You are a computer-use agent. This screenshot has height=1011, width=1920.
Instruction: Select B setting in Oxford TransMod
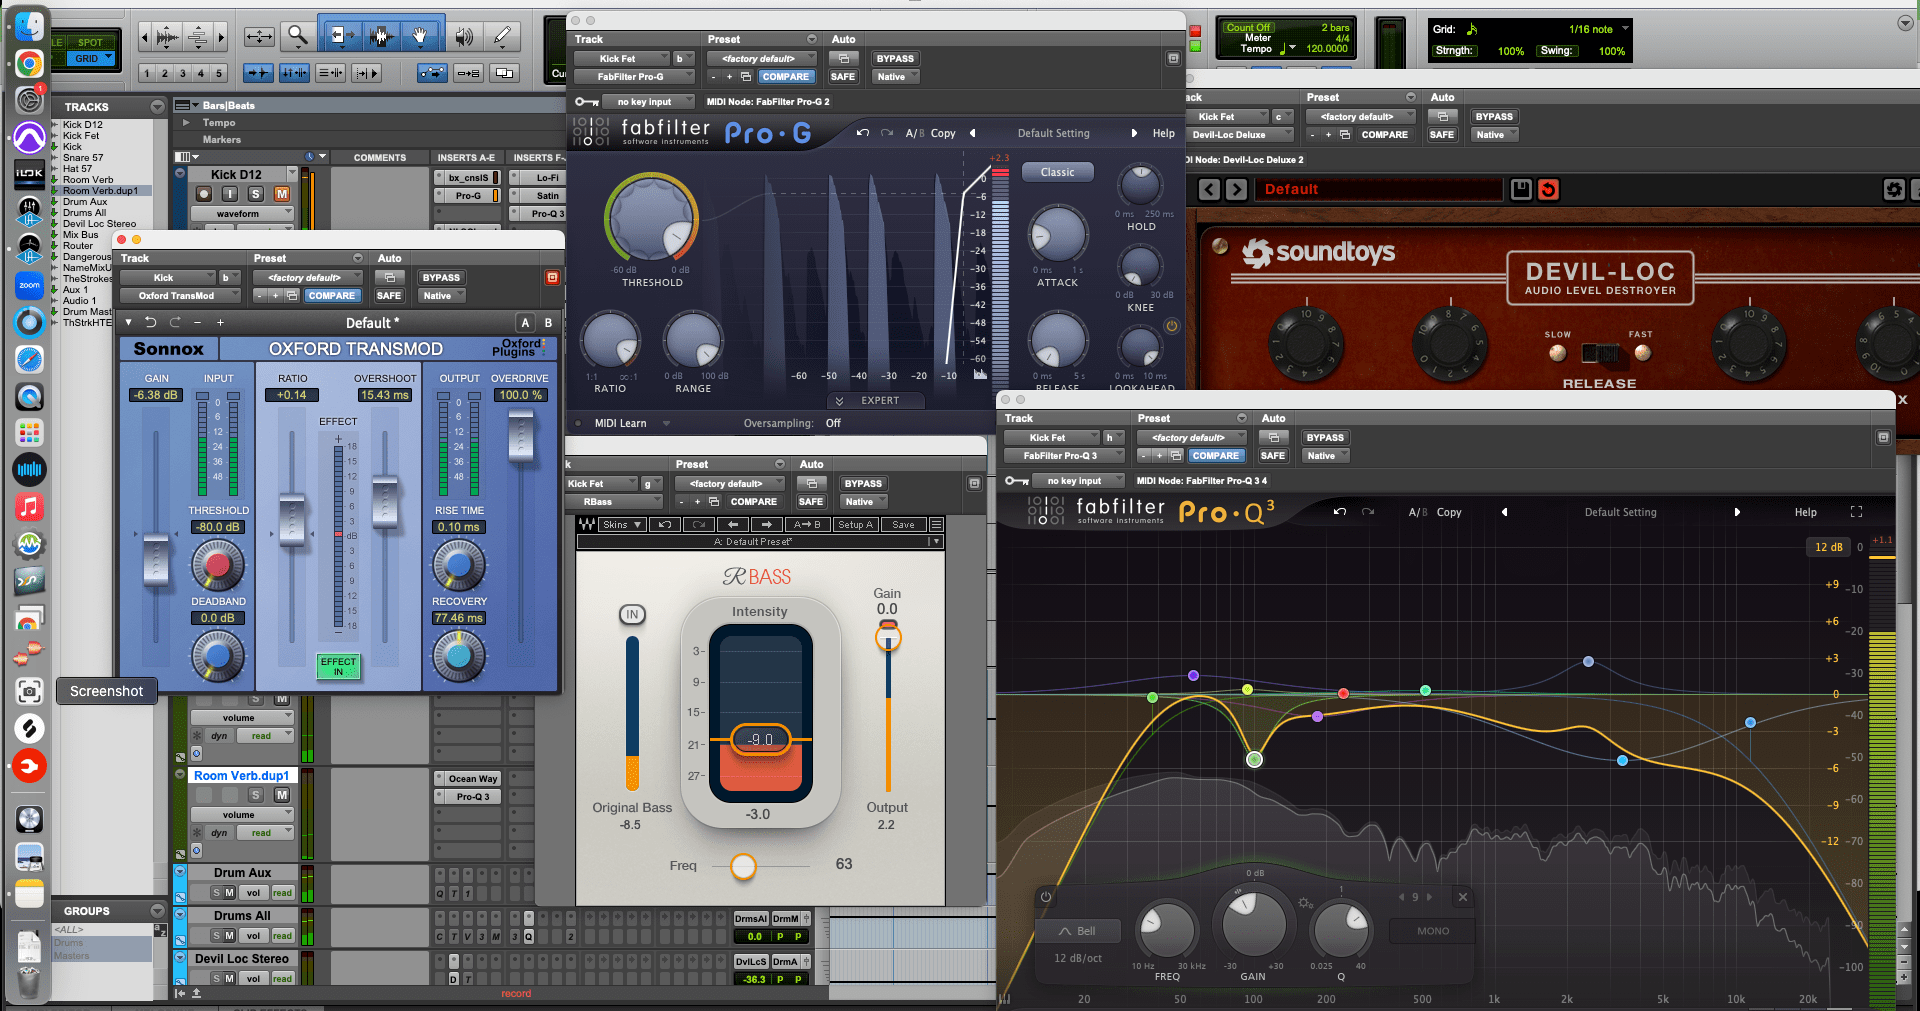pos(548,322)
